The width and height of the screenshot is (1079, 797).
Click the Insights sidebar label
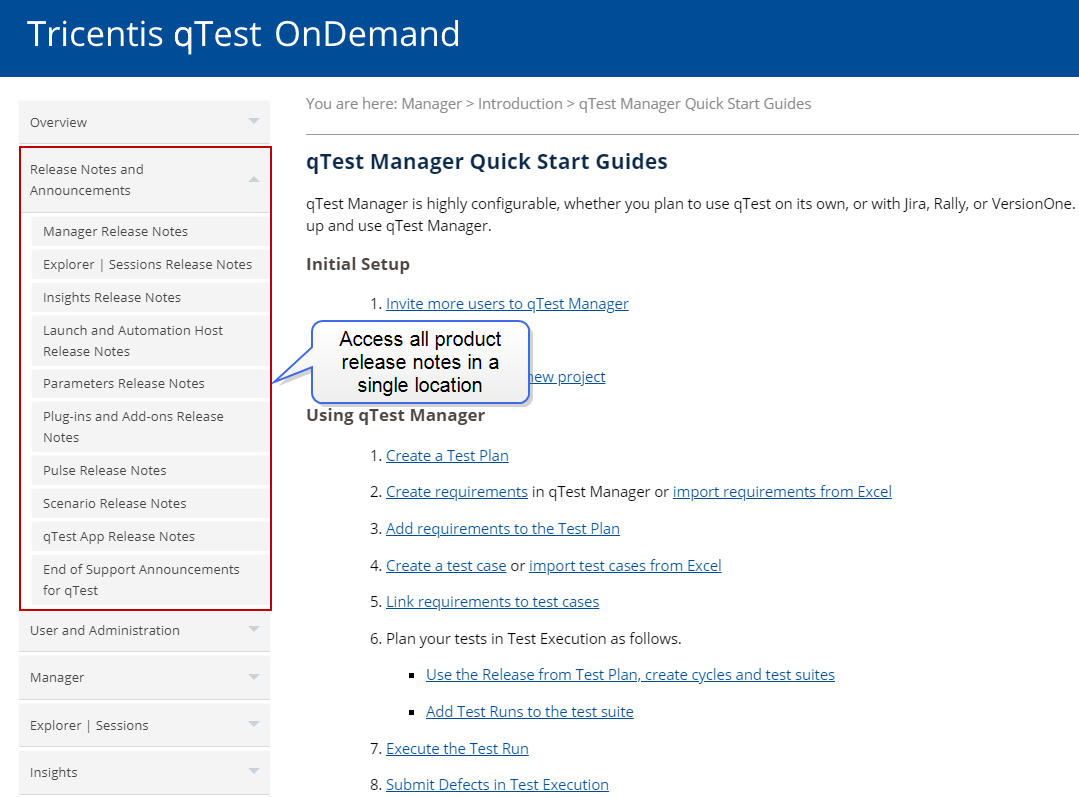tap(54, 773)
